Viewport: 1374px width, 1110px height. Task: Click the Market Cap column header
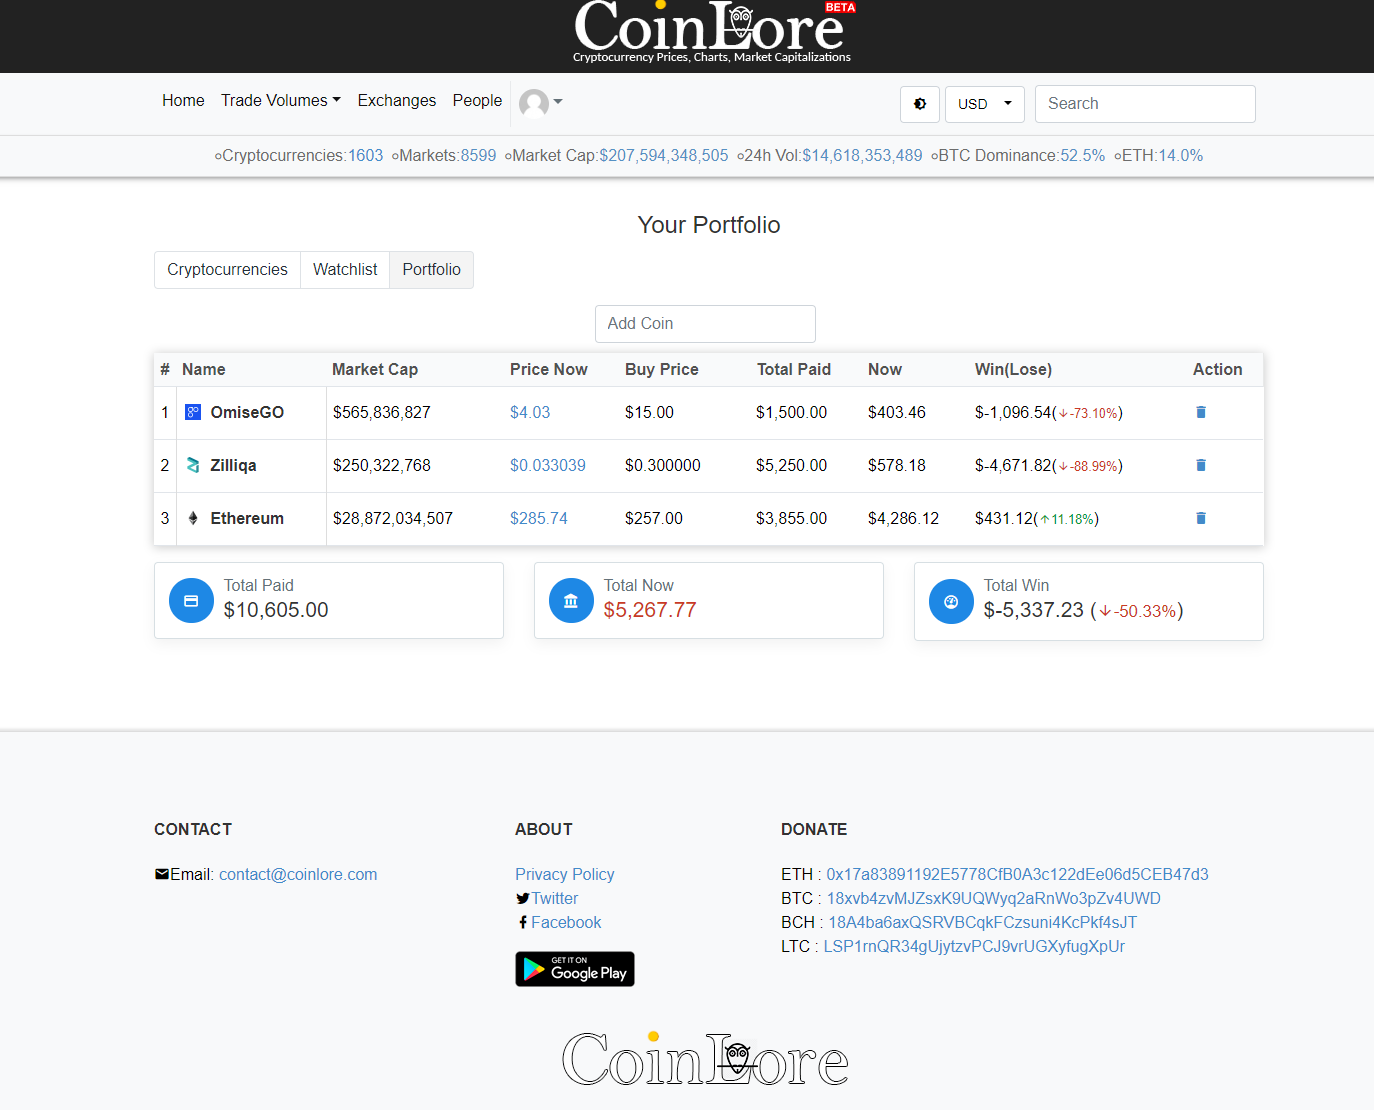[x=375, y=369]
